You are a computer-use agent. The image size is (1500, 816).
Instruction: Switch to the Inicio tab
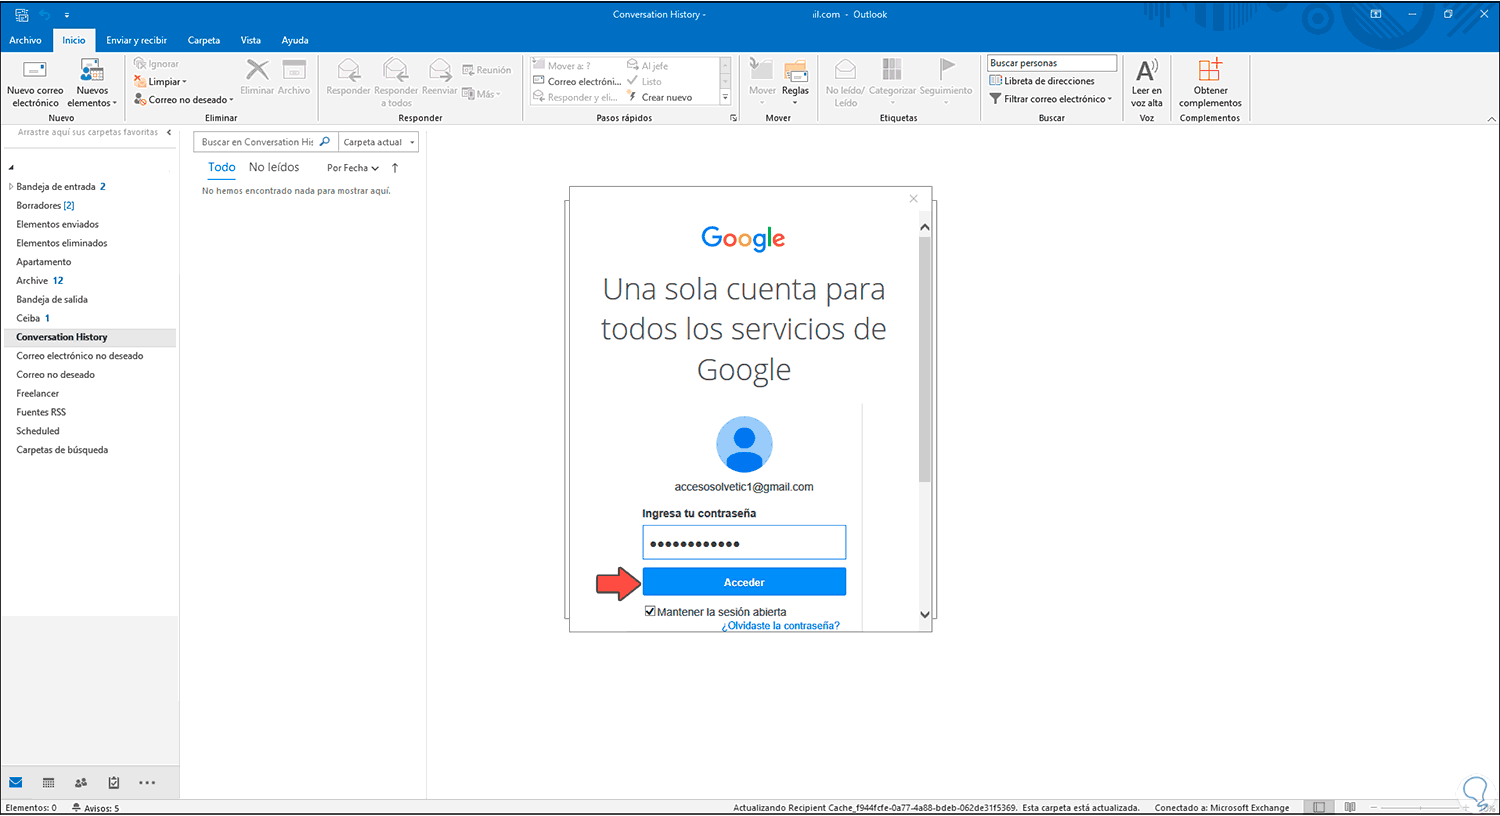[x=74, y=40]
